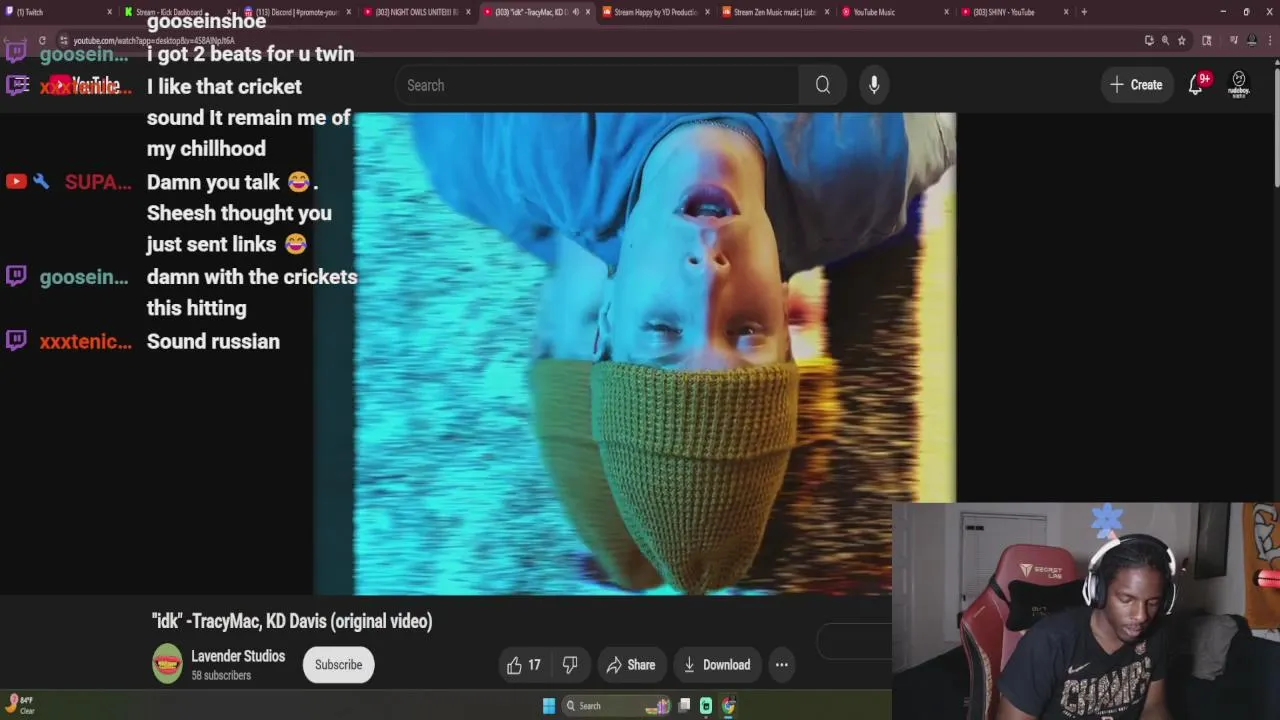The height and width of the screenshot is (720, 1280).
Task: Open Chrome from the taskbar
Action: point(728,706)
